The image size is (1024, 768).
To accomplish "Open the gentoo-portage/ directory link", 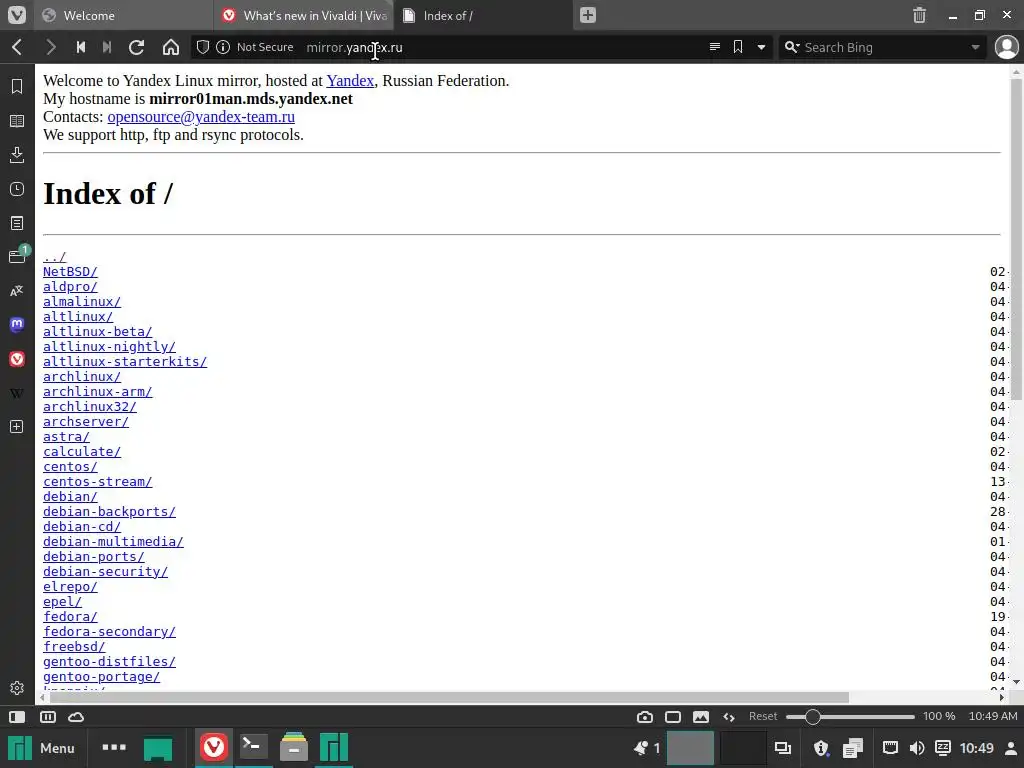I will click(101, 677).
